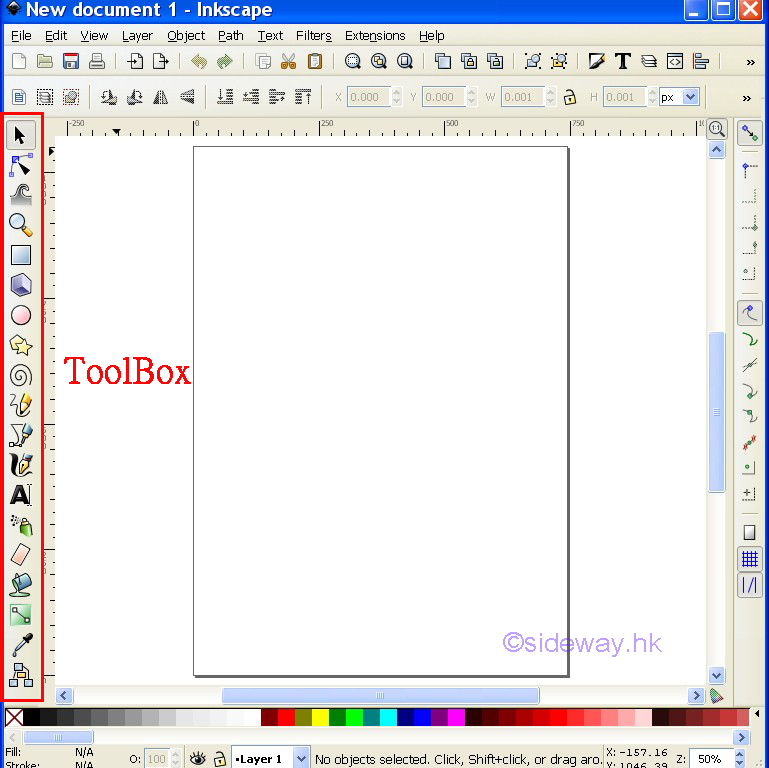
Task: Toggle the current layer lock
Action: pos(220,759)
